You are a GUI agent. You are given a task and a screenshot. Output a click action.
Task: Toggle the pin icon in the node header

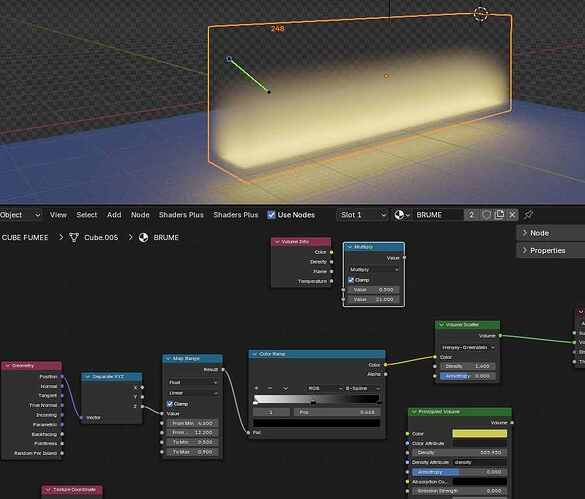click(x=528, y=215)
